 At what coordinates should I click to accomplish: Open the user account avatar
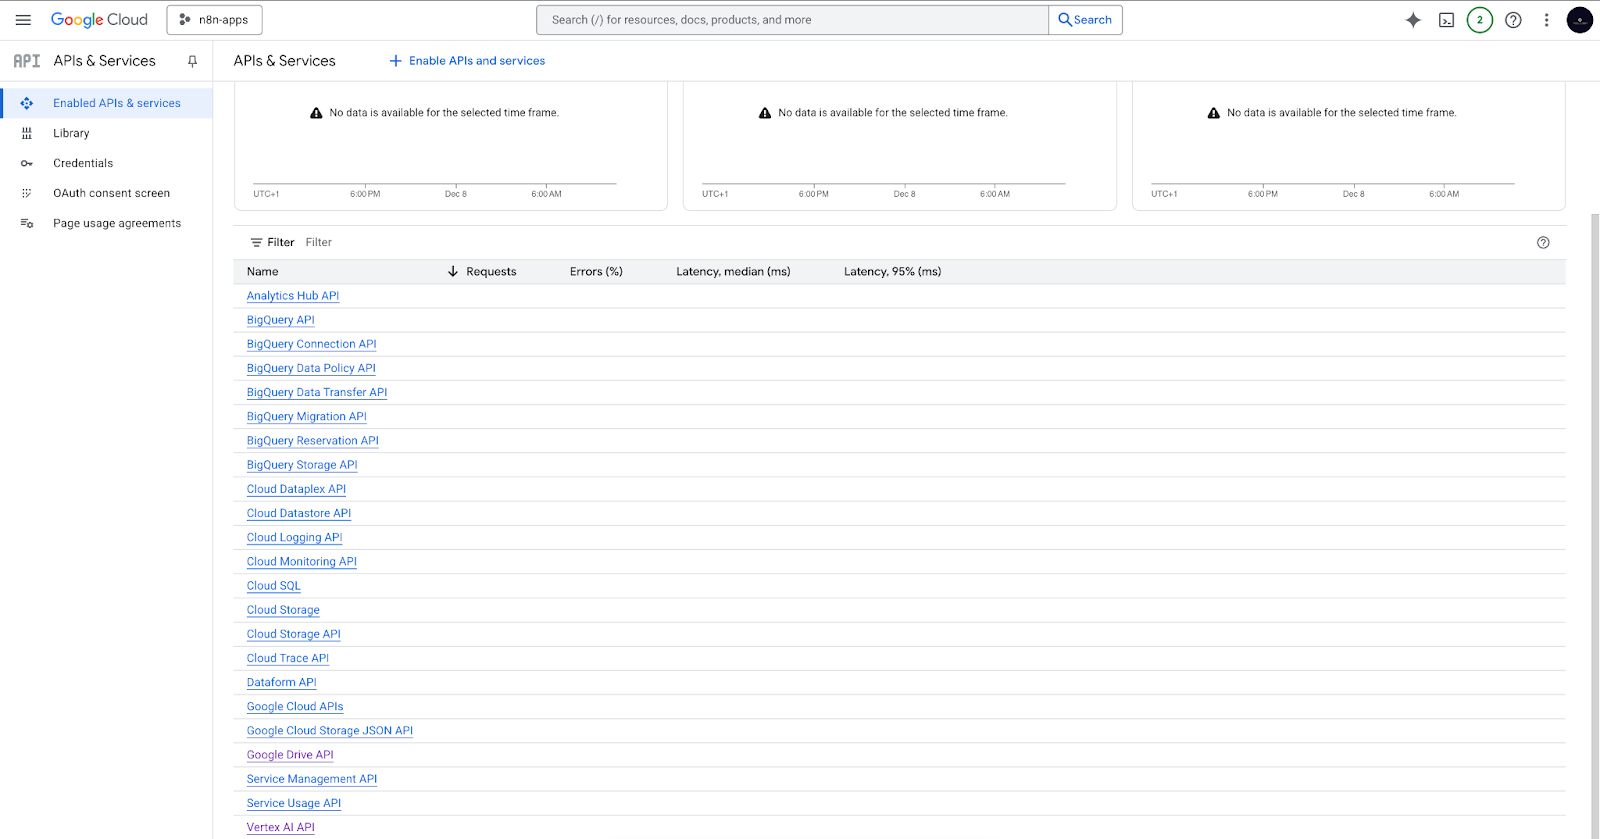click(x=1580, y=20)
